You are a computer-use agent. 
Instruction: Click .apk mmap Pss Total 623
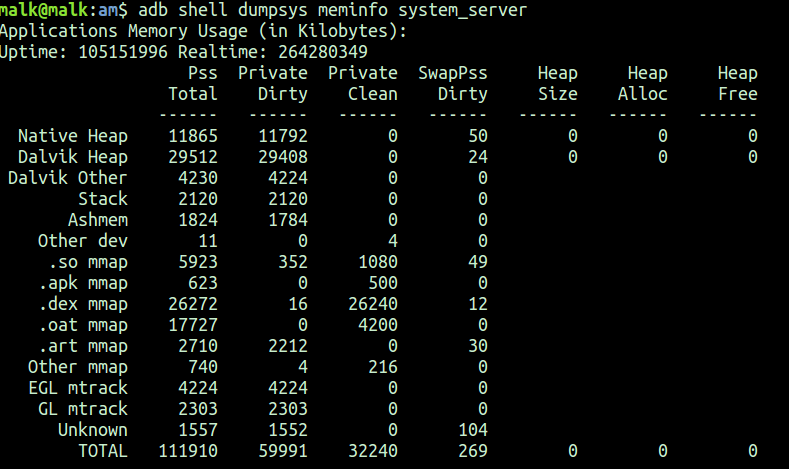coord(203,283)
